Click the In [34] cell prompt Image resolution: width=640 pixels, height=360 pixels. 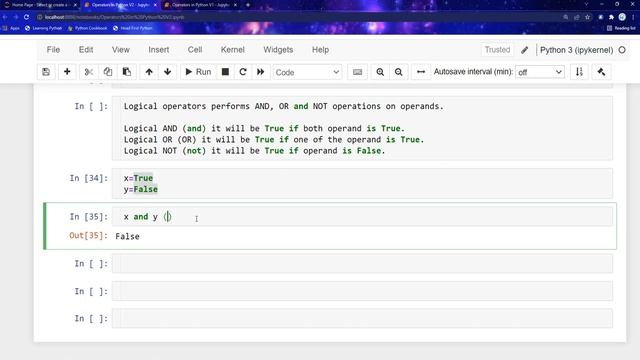pyautogui.click(x=89, y=178)
